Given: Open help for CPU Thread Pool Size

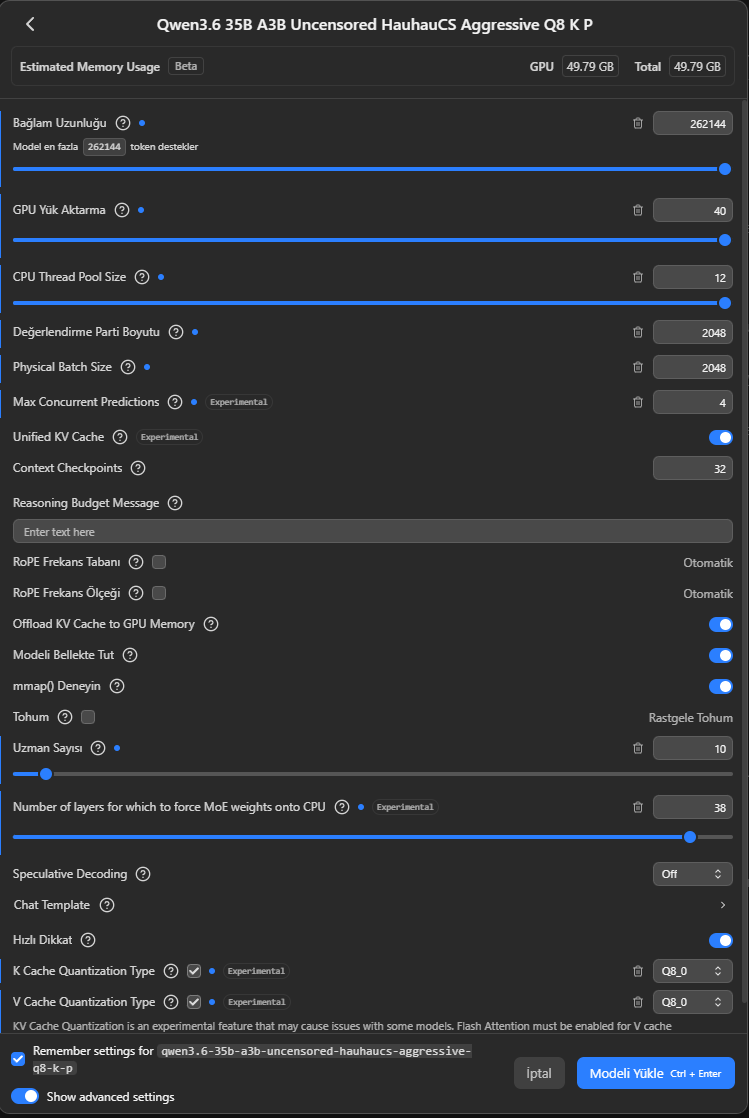Looking at the screenshot, I should 142,277.
